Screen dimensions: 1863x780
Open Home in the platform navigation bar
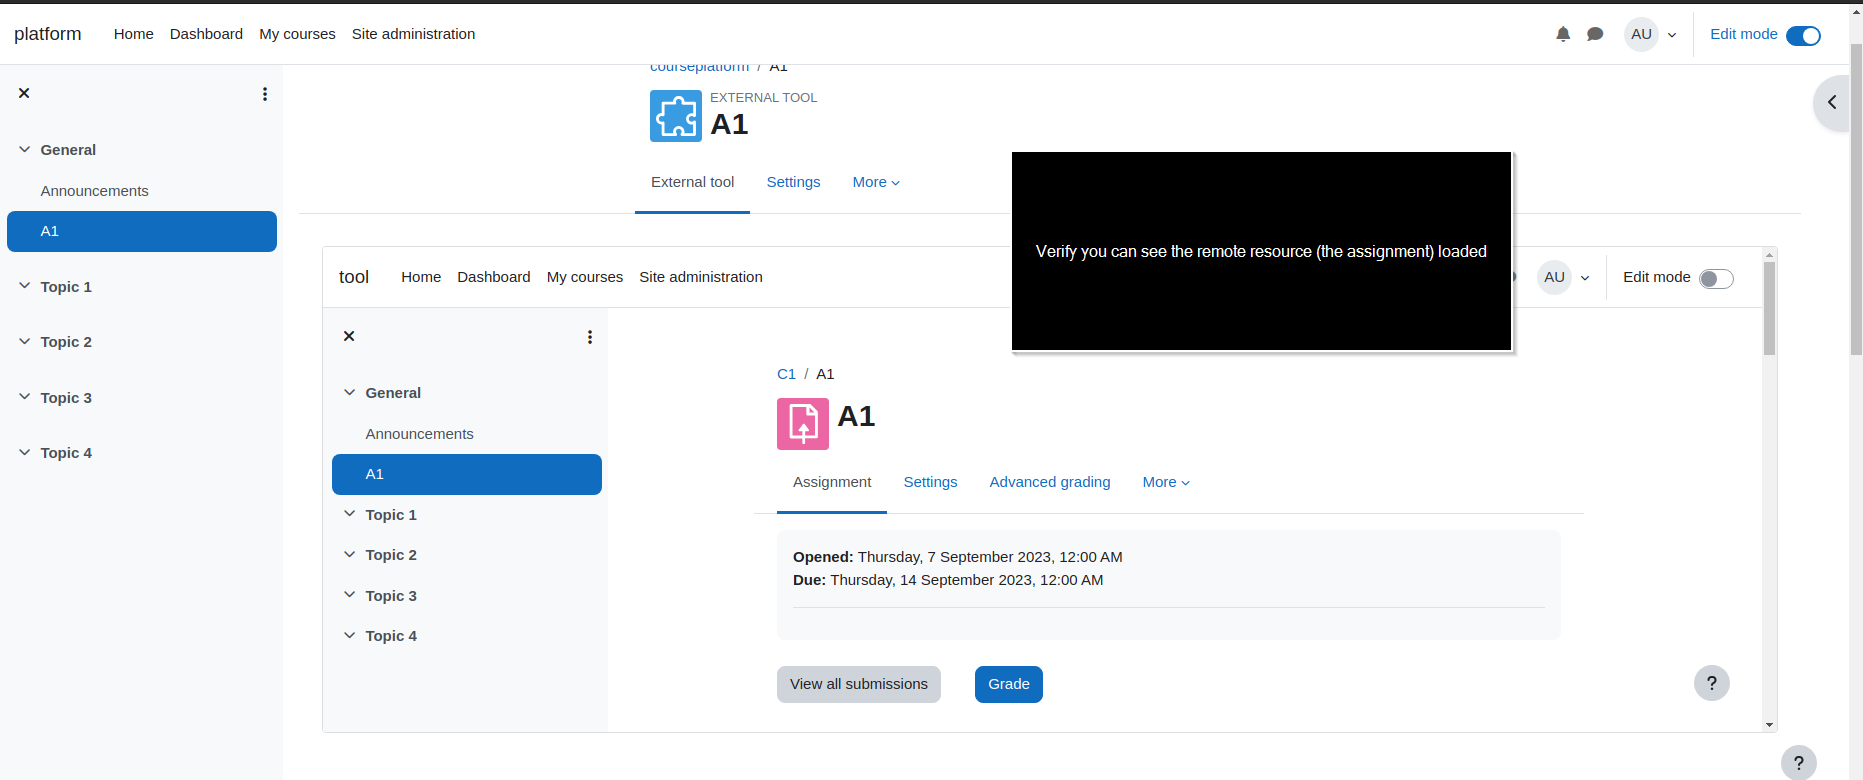pos(134,34)
